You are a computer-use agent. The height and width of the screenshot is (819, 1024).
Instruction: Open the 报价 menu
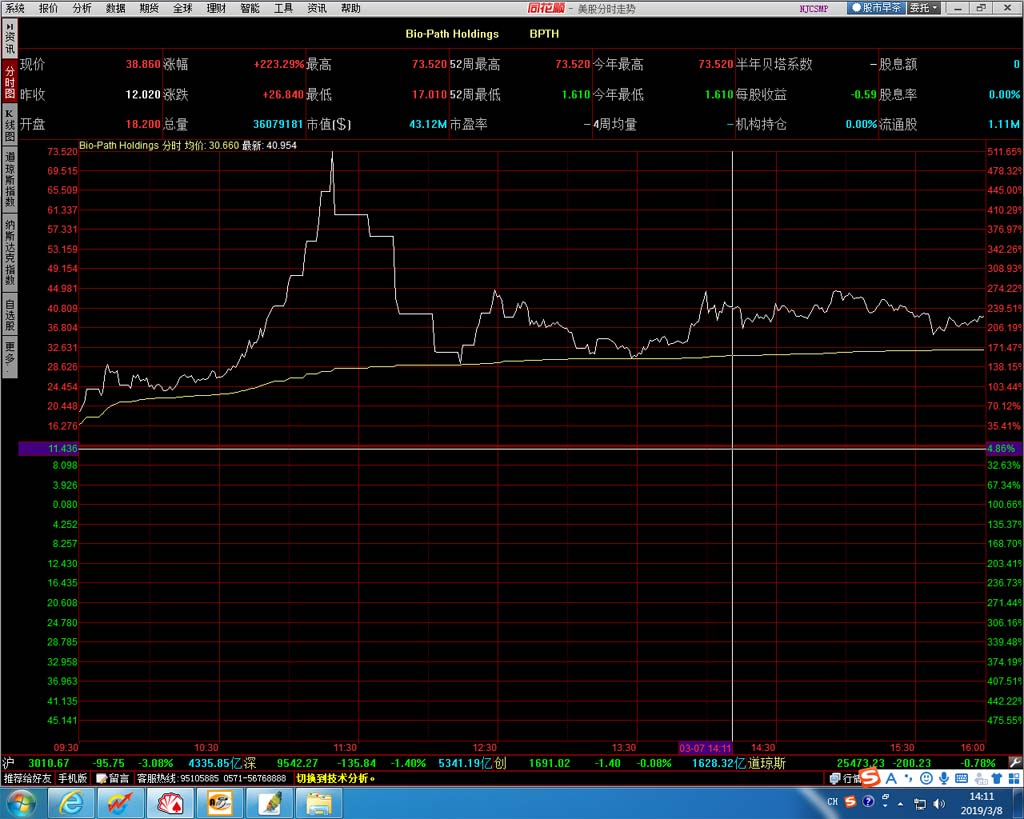point(48,8)
